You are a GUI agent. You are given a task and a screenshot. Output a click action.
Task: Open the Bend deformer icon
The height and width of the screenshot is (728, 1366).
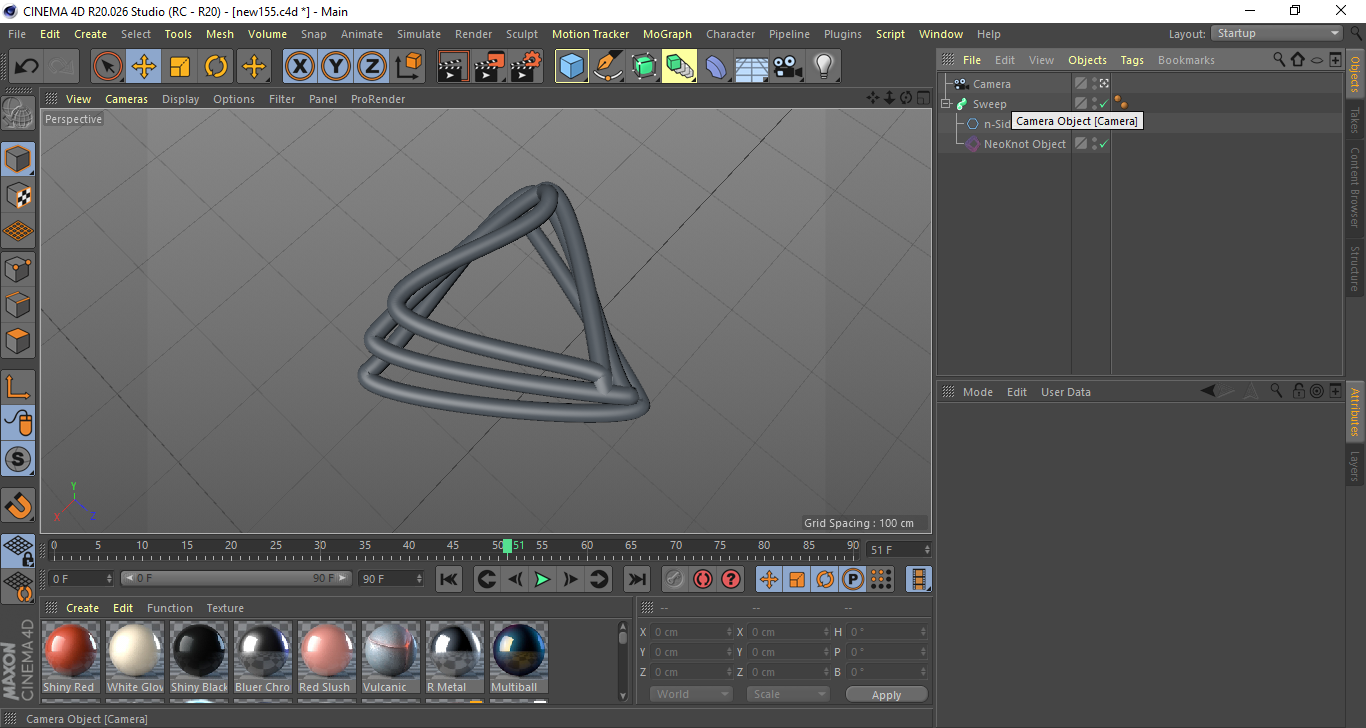716,67
